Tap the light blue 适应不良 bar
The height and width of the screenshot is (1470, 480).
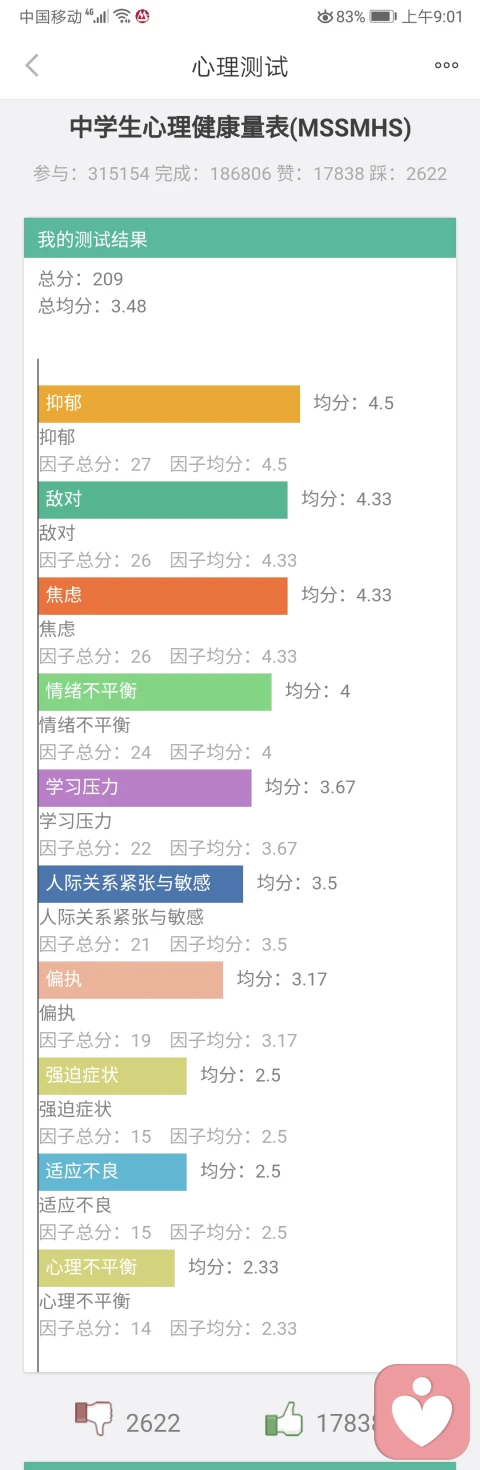pos(113,1172)
